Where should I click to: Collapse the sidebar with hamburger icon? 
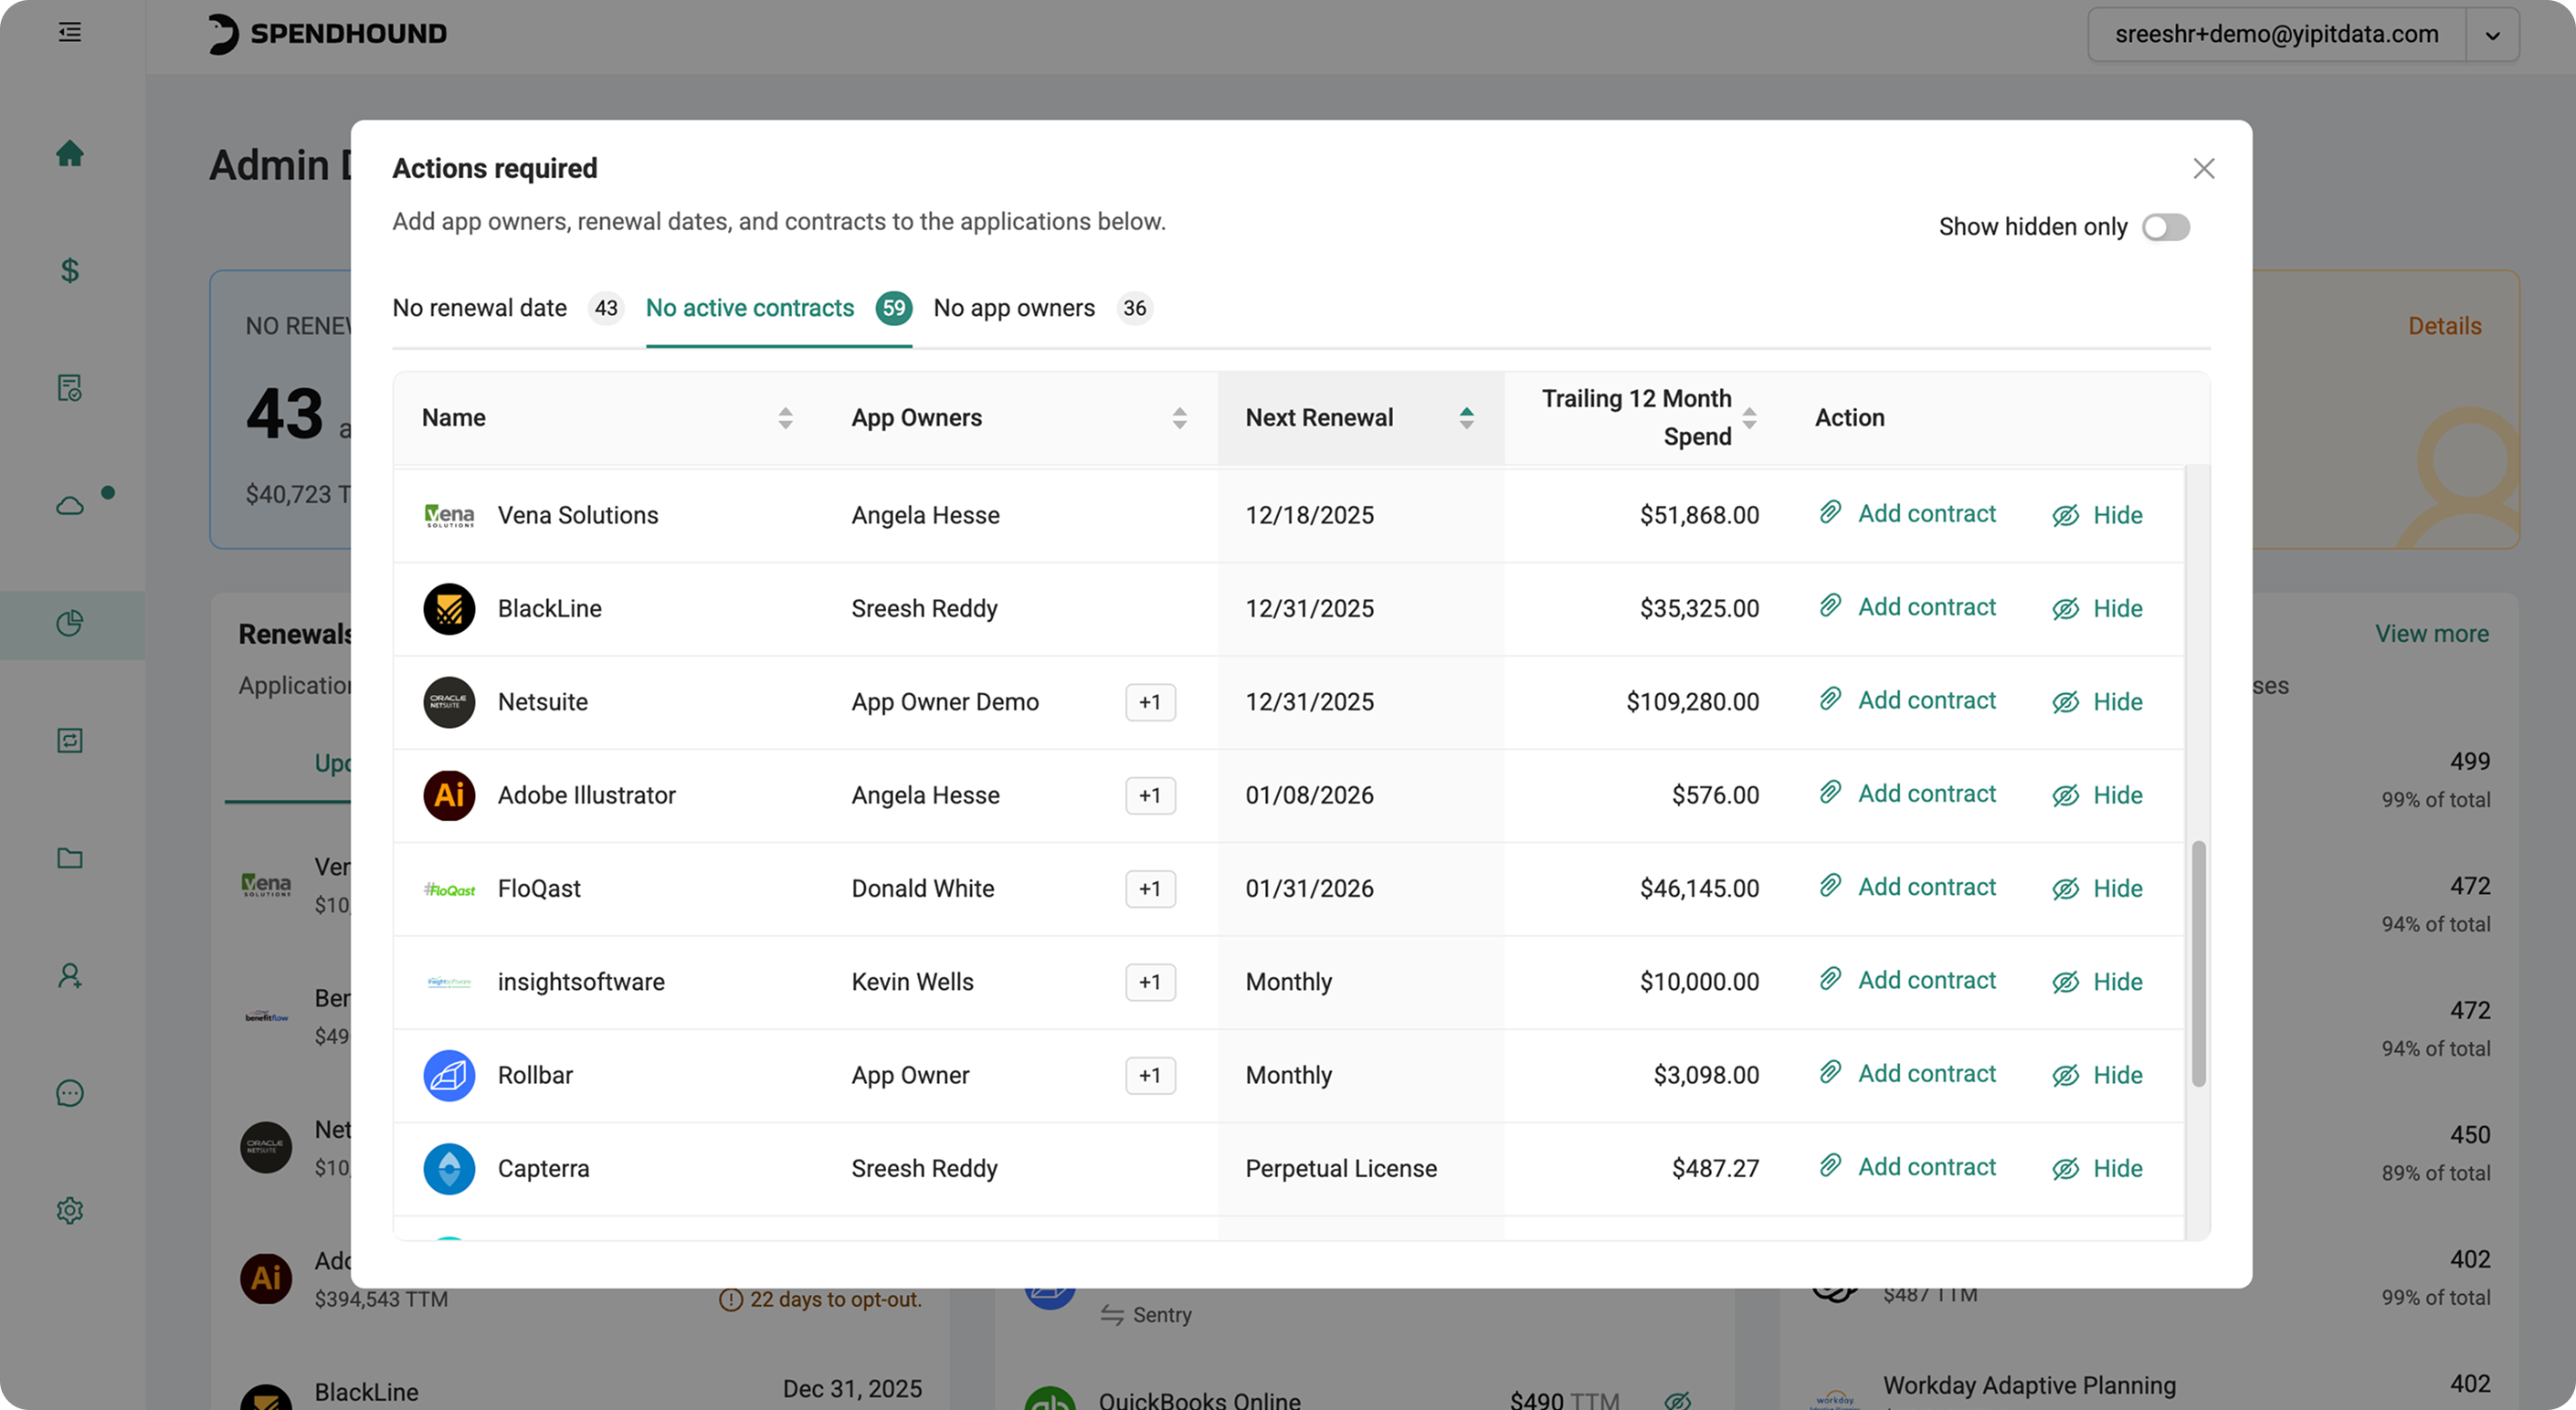tap(69, 33)
